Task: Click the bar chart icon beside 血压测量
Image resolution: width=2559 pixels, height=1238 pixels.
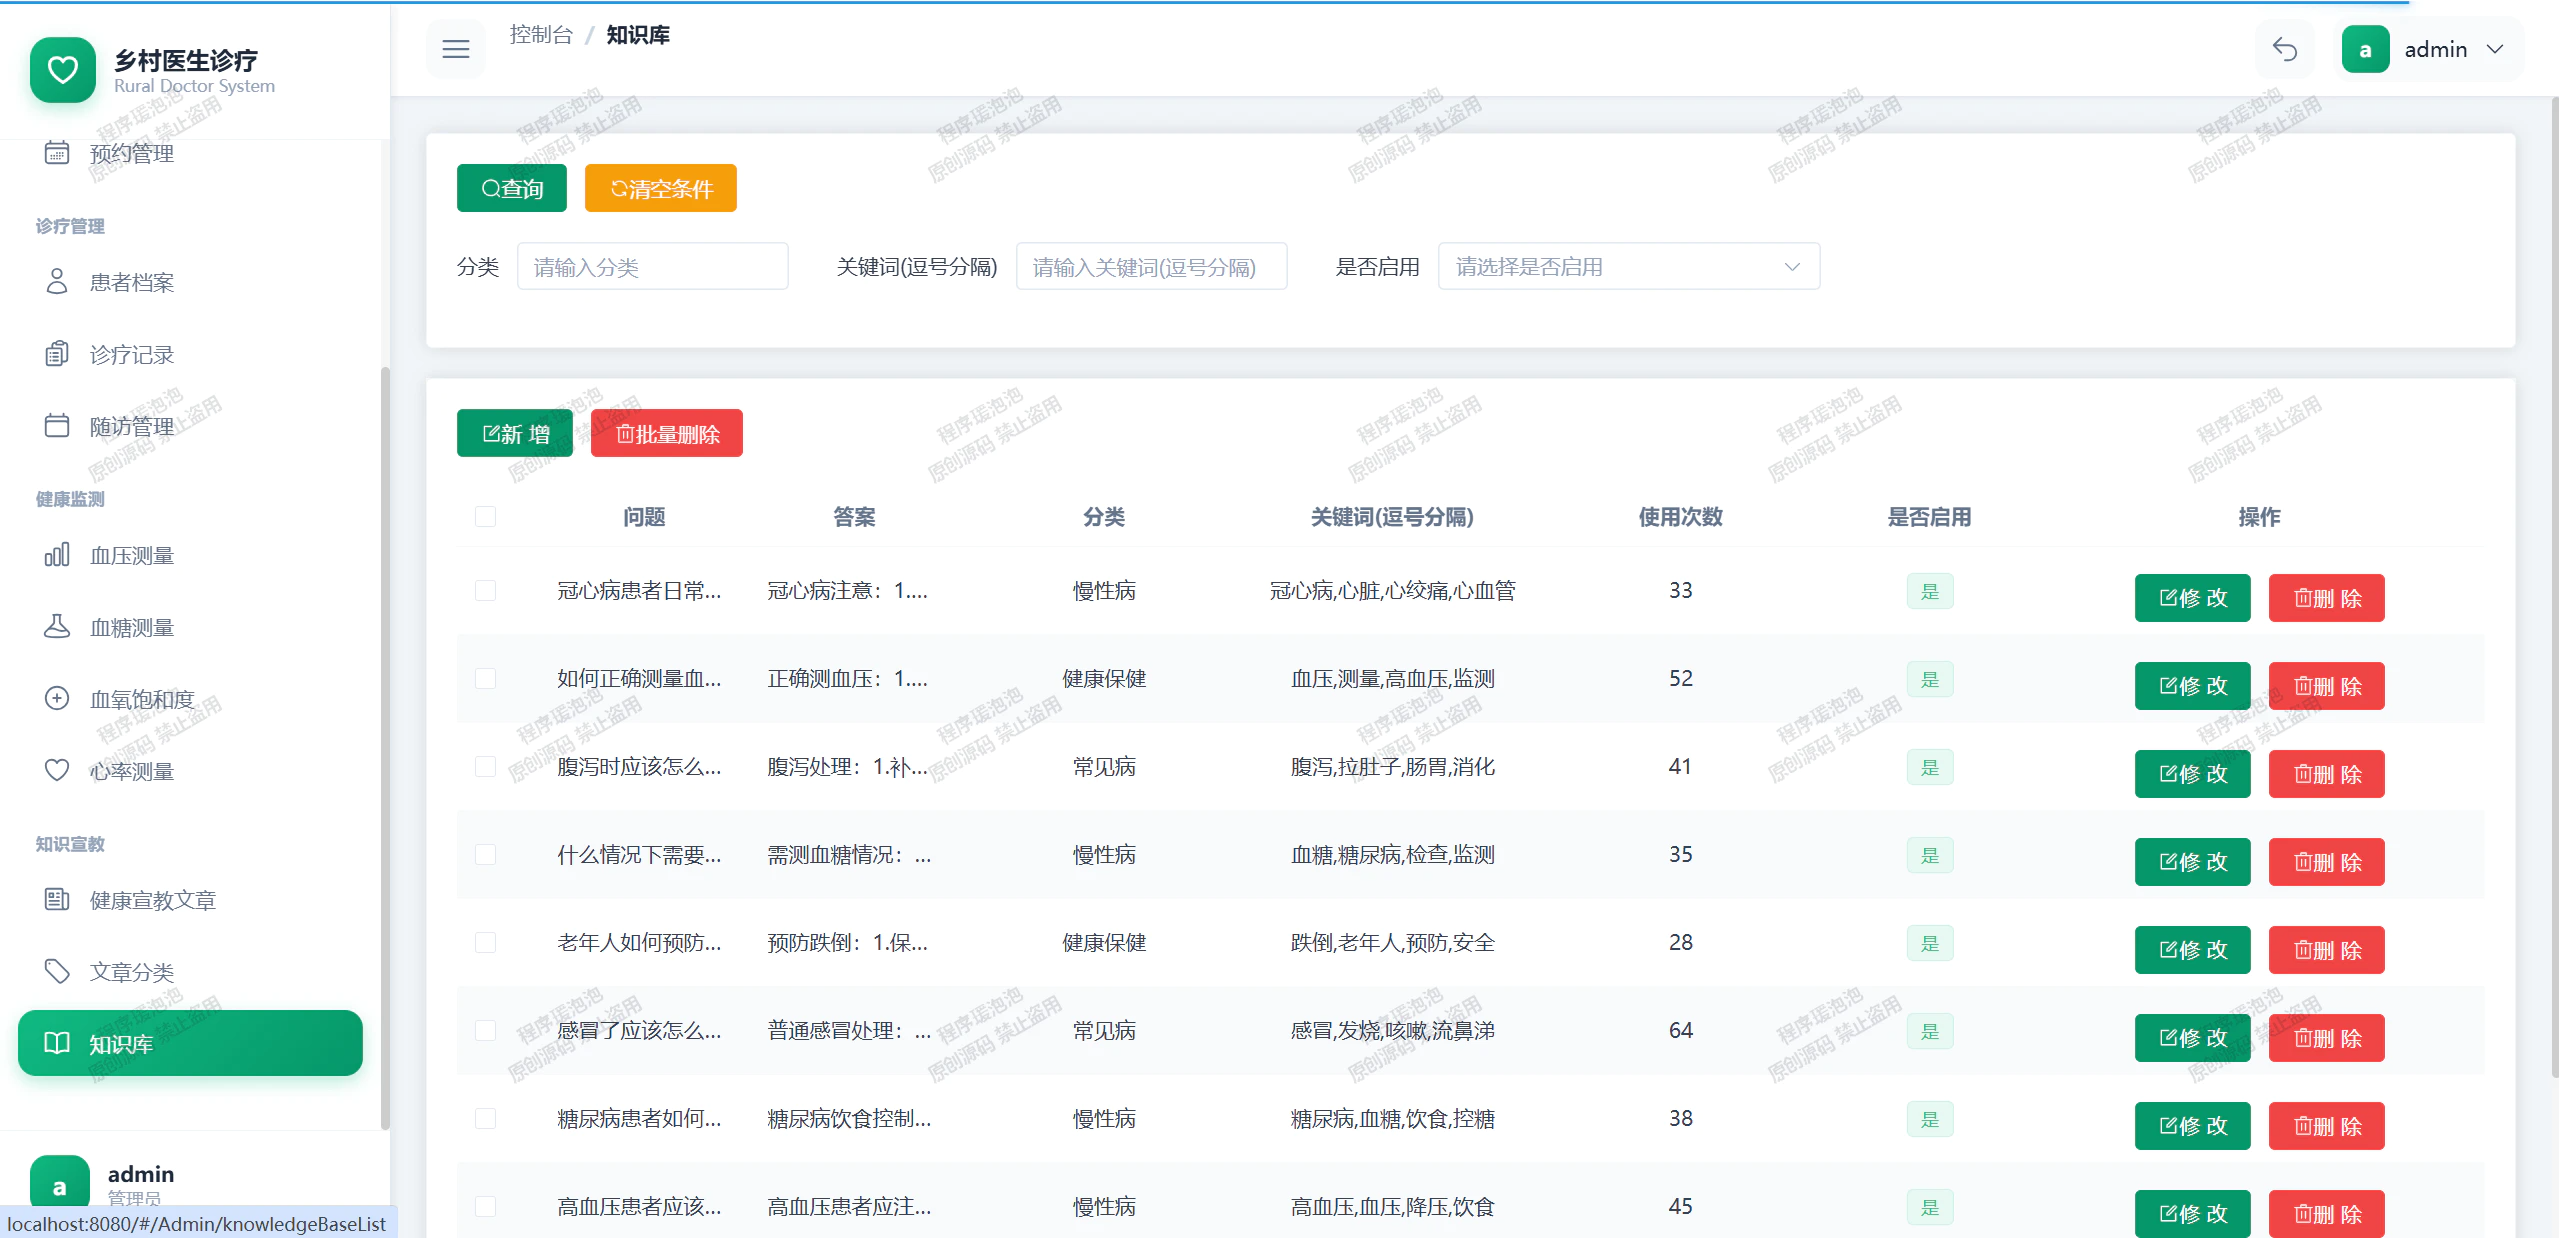Action: coord(57,555)
